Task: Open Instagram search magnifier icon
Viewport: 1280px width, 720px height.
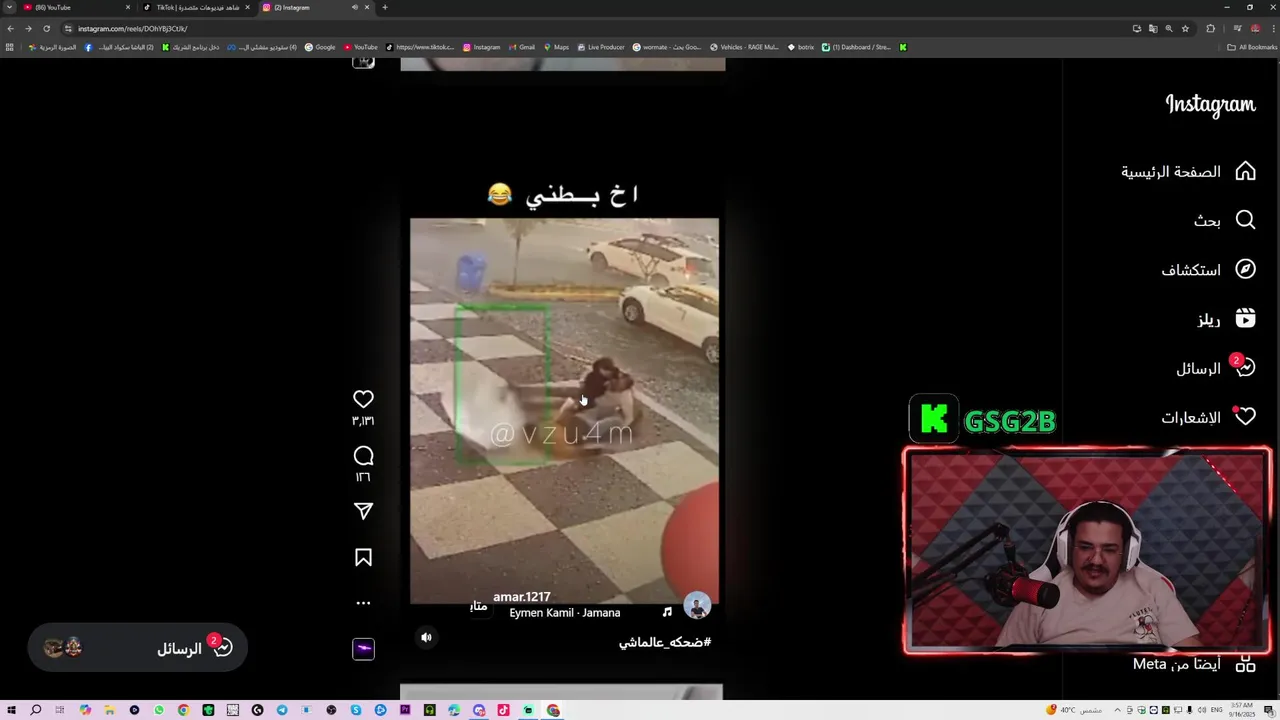Action: pos(1245,220)
